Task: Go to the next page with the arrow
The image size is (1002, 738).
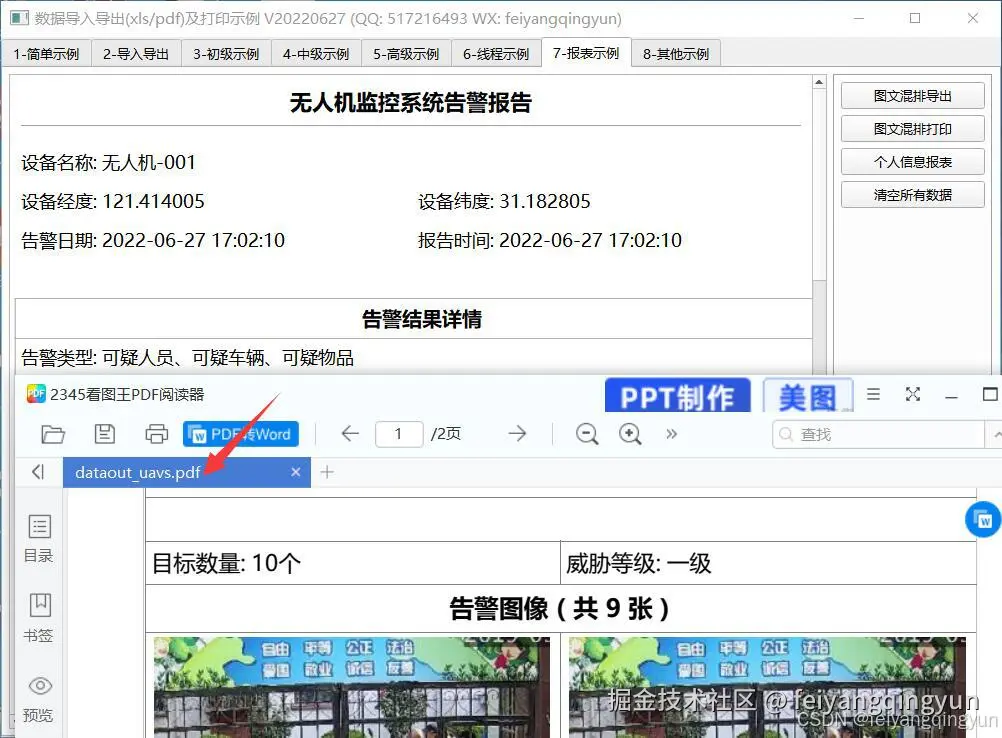Action: coord(517,434)
